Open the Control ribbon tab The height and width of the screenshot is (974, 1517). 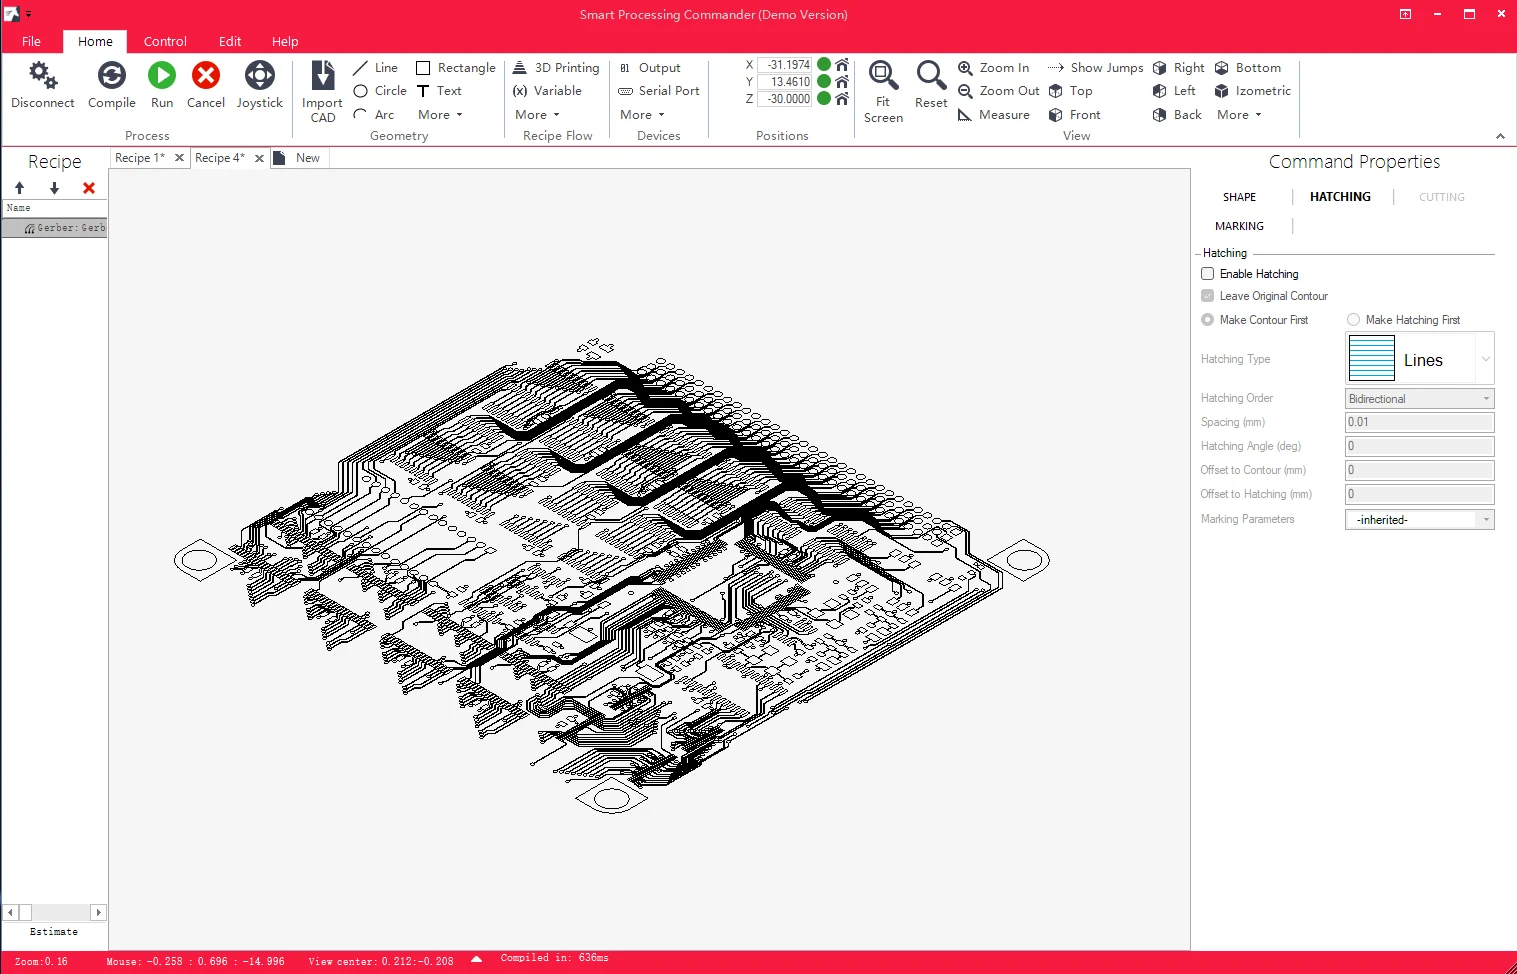click(x=165, y=41)
